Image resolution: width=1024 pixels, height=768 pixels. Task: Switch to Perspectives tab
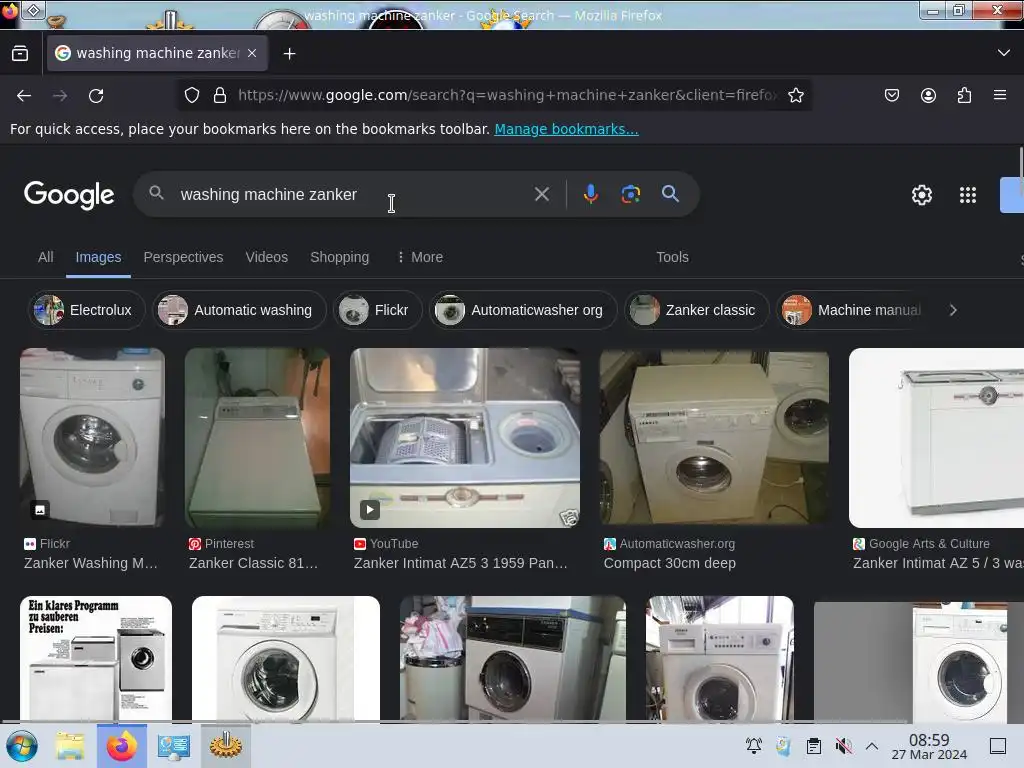(x=183, y=257)
